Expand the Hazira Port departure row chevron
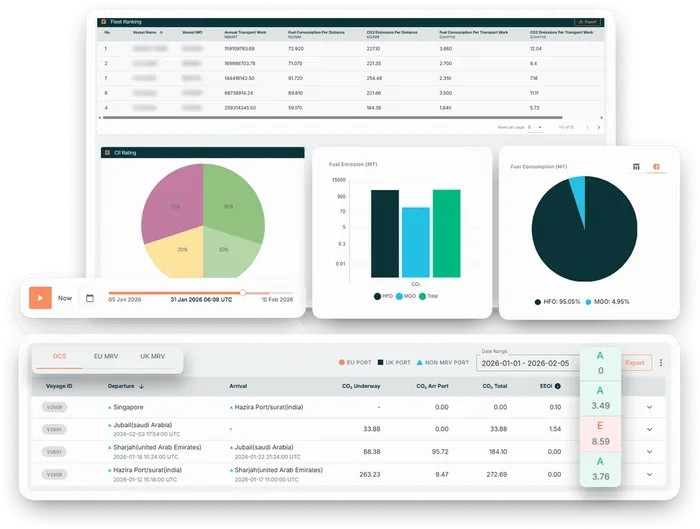Viewport: 700px width, 529px height. click(x=650, y=475)
